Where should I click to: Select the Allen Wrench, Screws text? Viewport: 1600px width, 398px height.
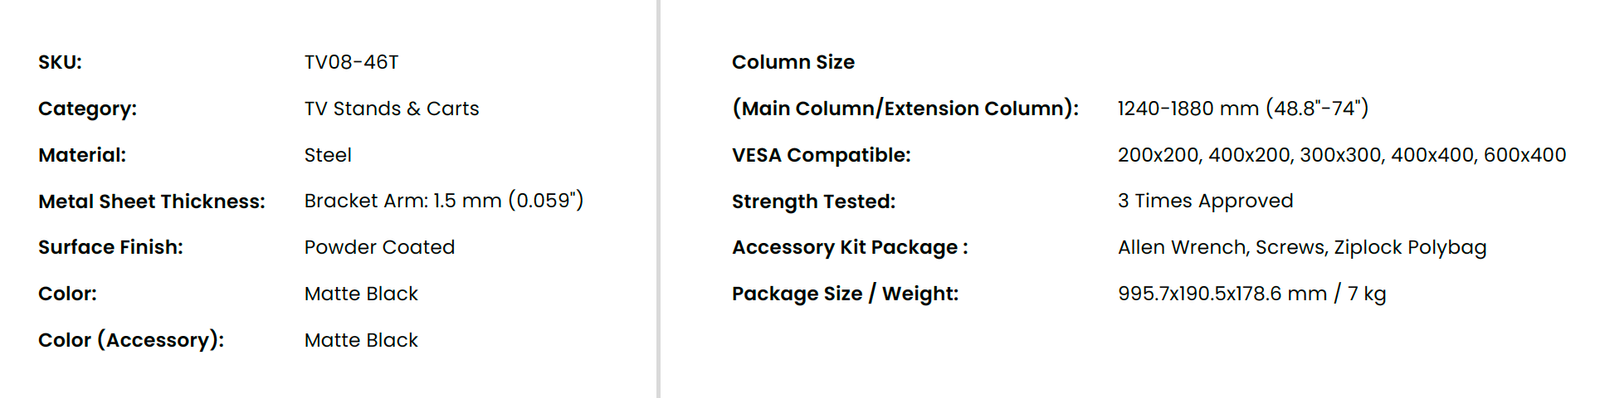point(1222,247)
